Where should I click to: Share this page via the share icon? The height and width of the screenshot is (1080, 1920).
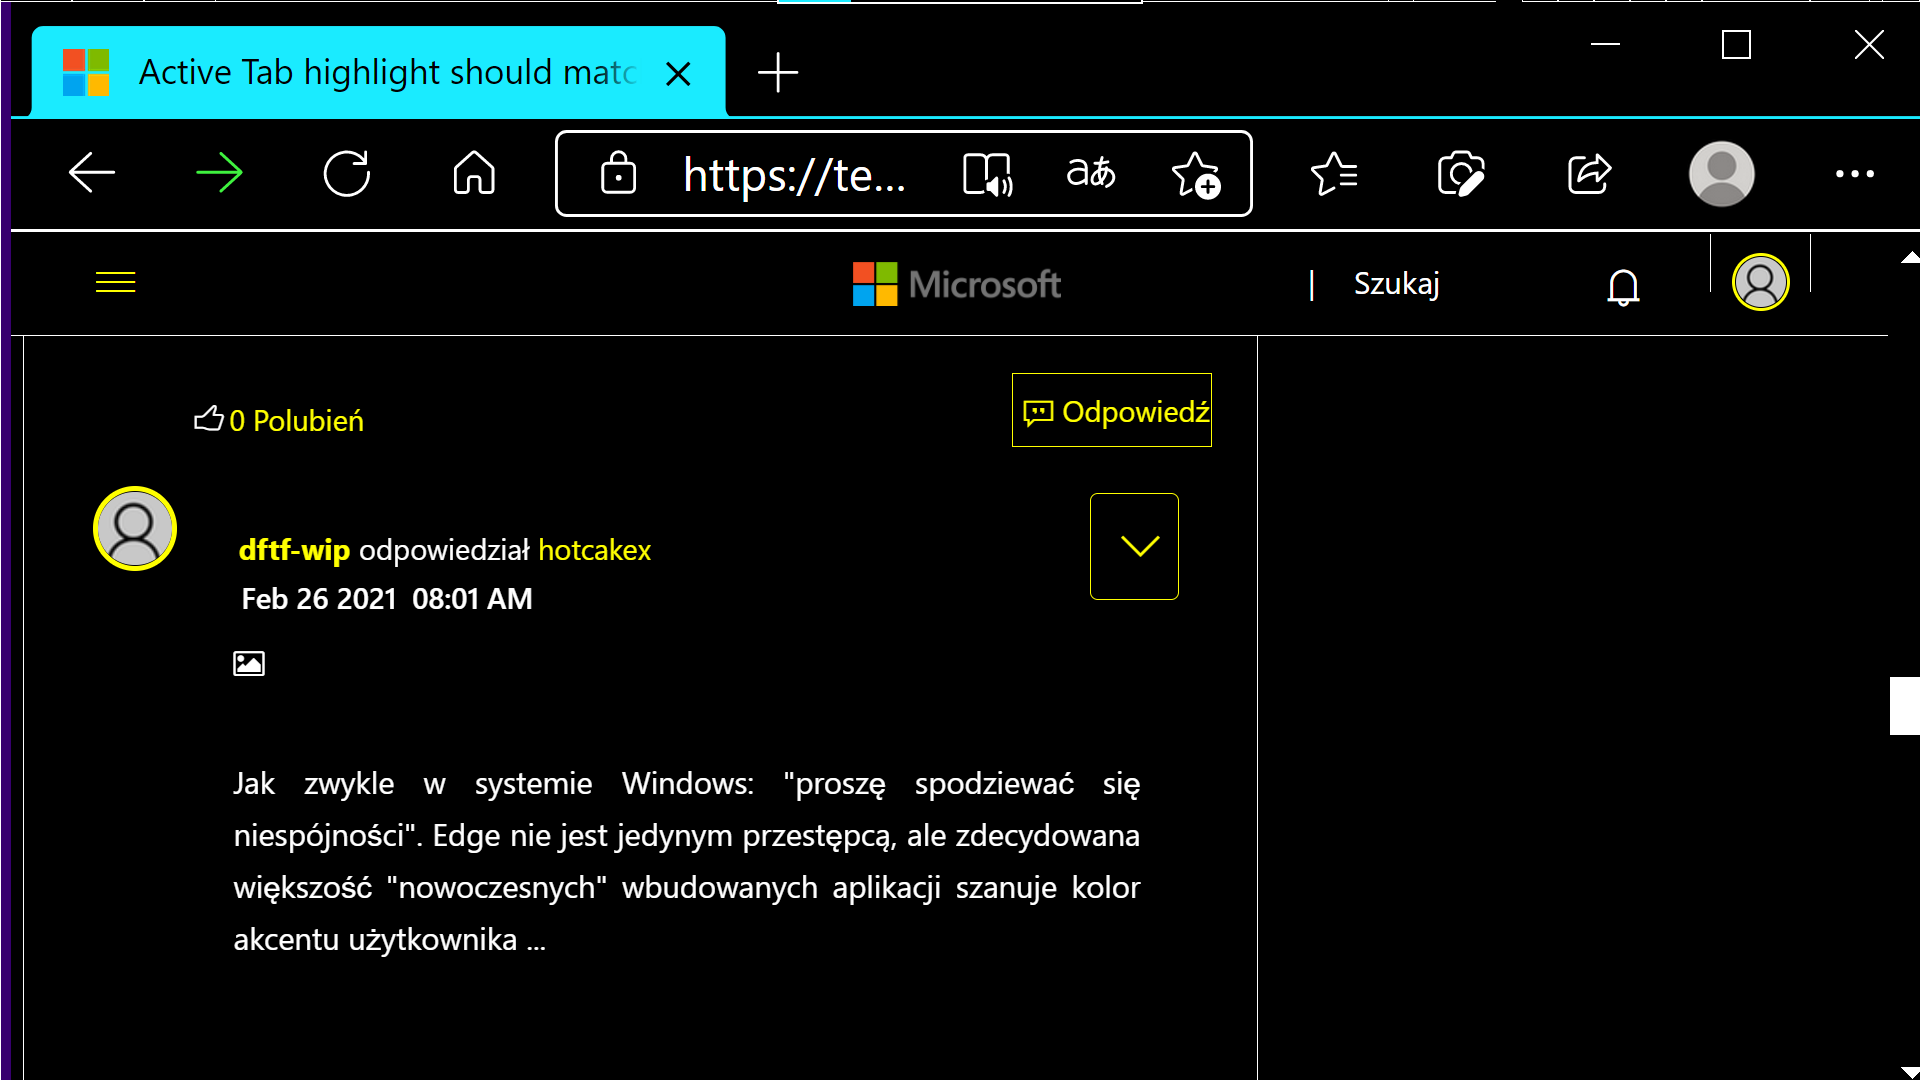tap(1588, 173)
